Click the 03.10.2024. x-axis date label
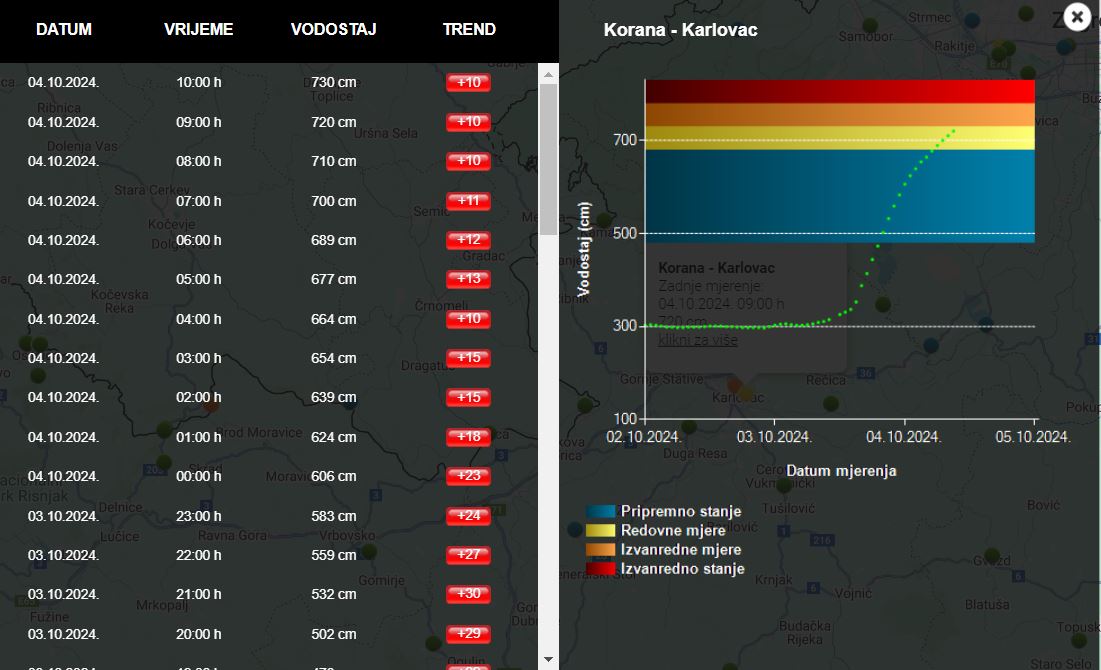Viewport: 1101px width, 670px height. point(774,437)
